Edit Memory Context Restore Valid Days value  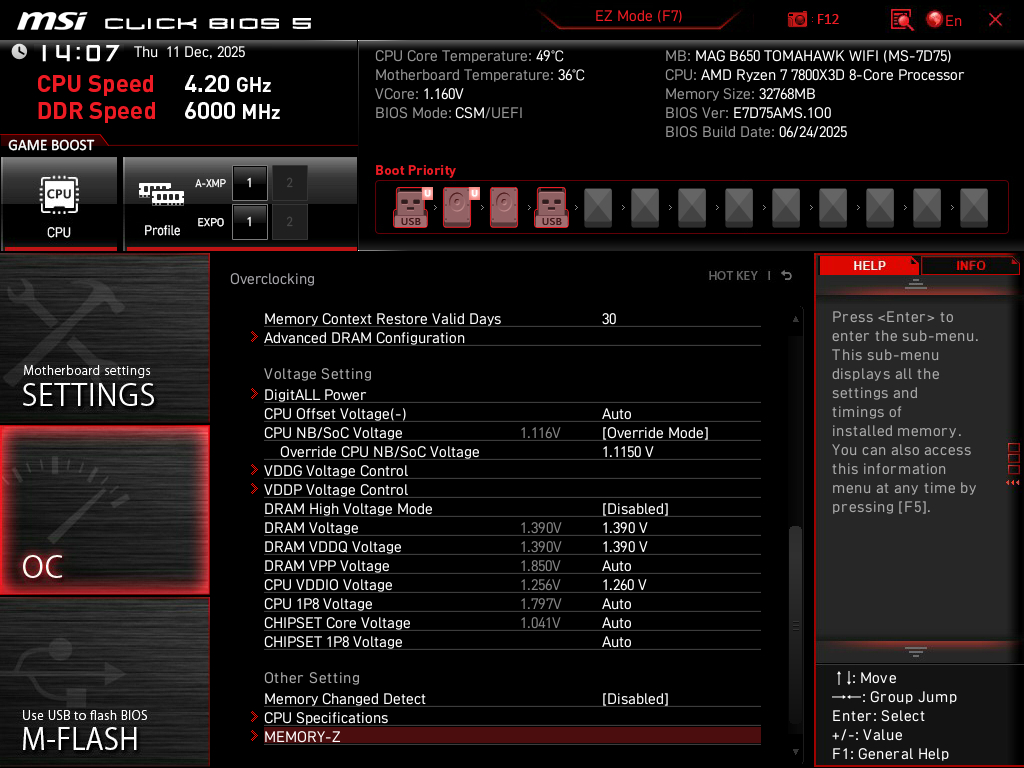tap(609, 319)
